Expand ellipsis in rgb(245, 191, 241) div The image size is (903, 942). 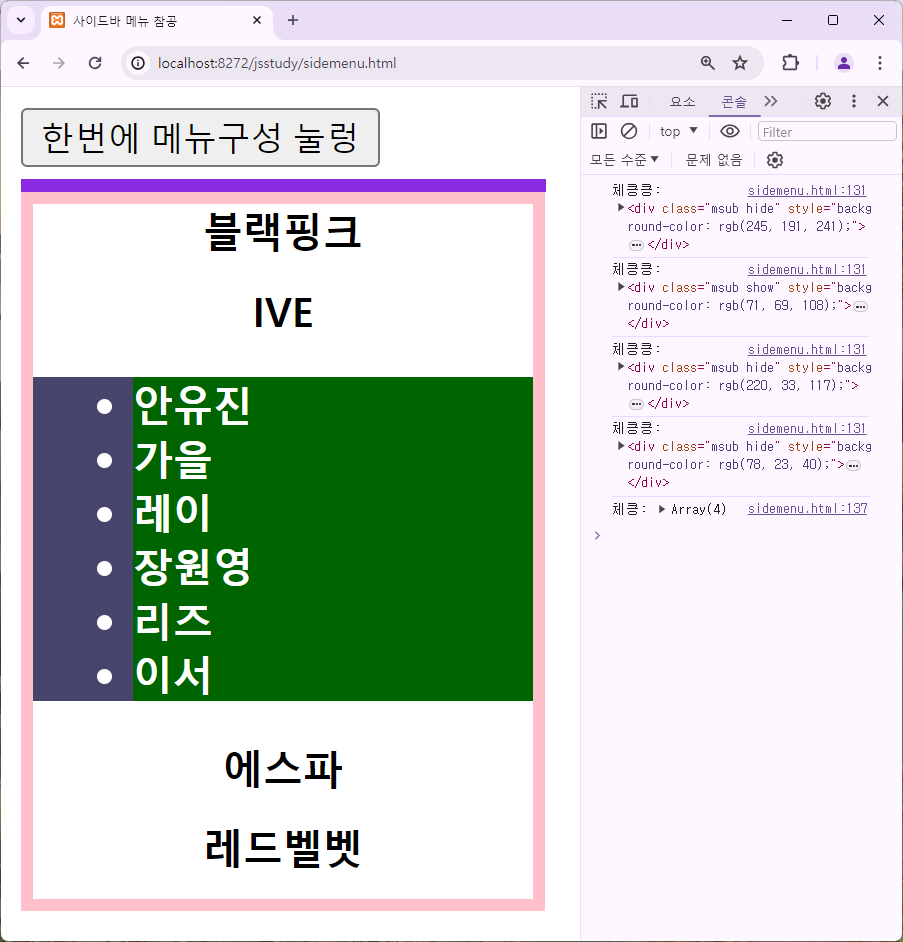(636, 245)
